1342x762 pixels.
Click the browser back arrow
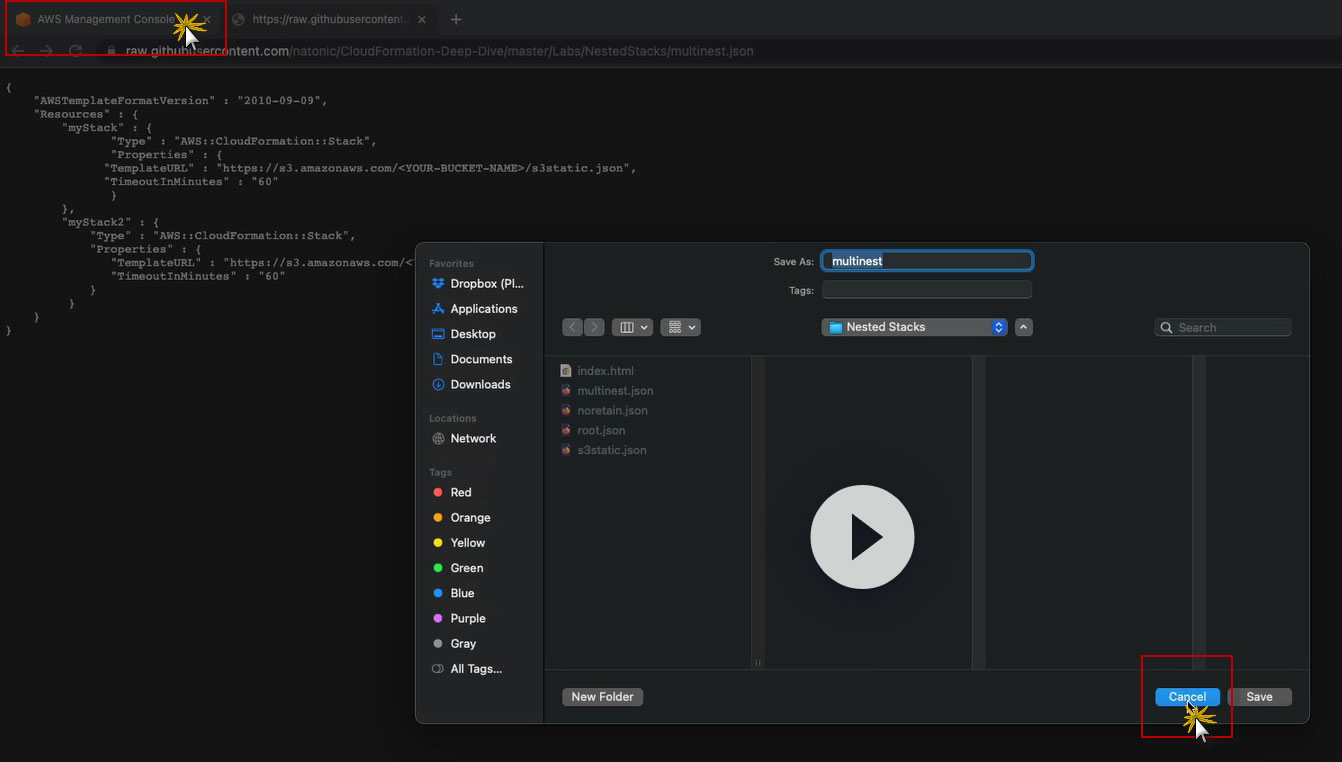[x=18, y=50]
